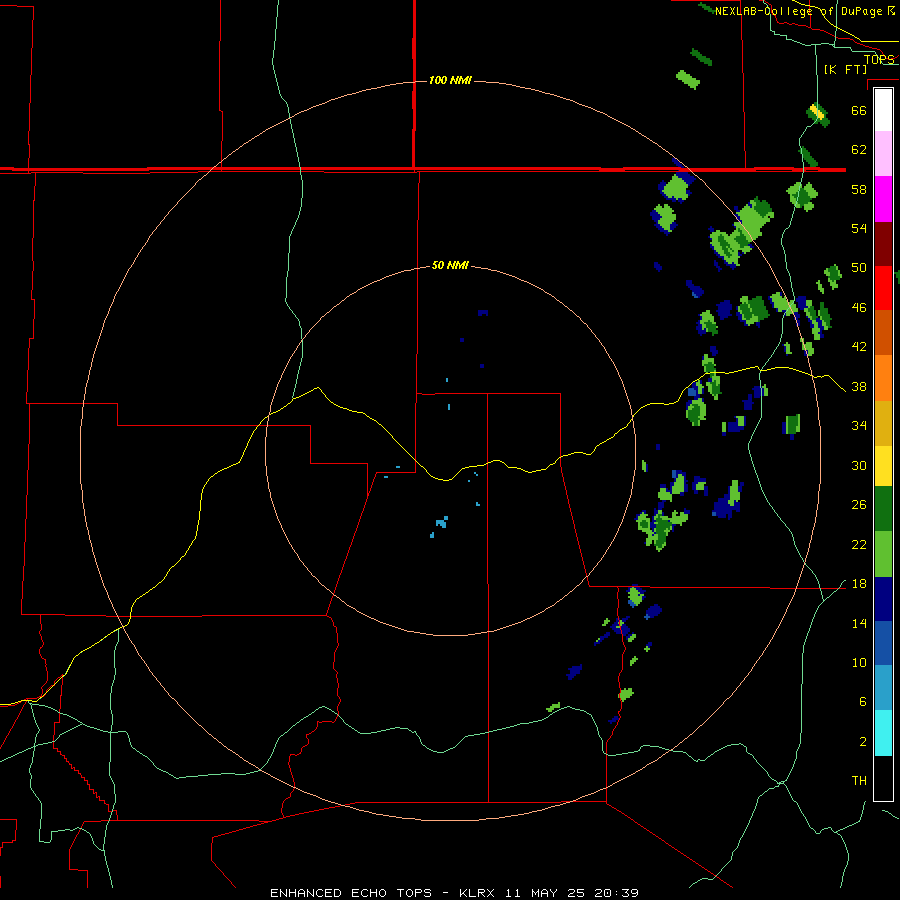Viewport: 900px width, 900px height.
Task: Click the light blue 14 kft legend swatch
Action: click(883, 688)
